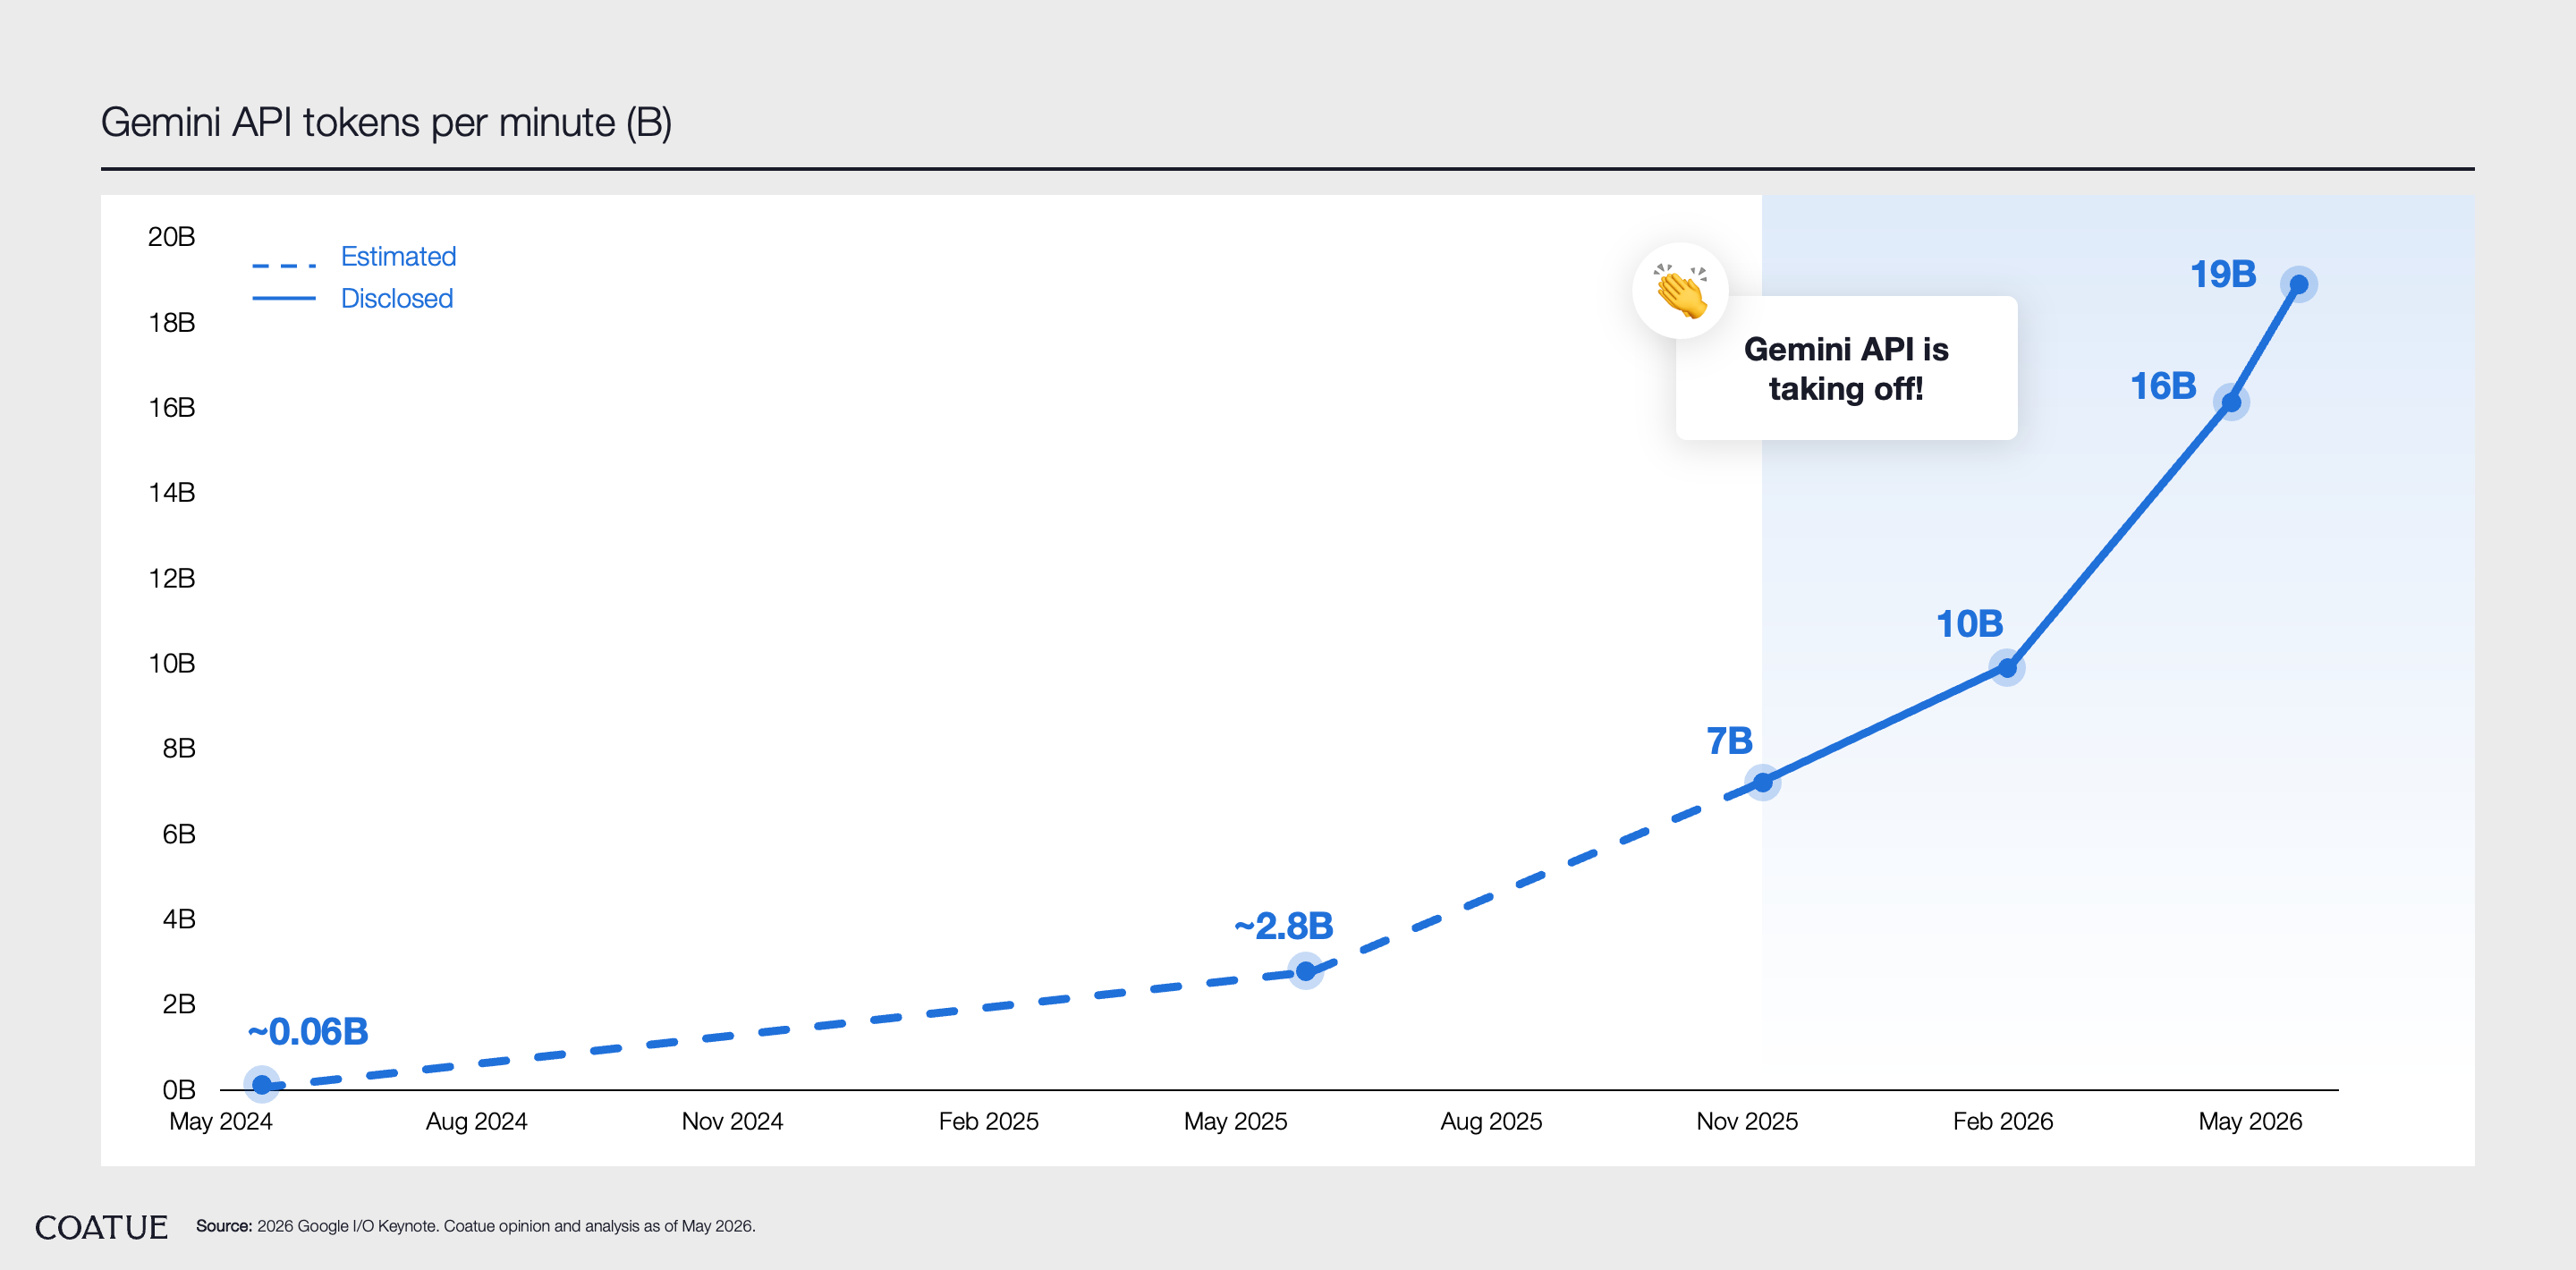
Task: Click the 7B data point marker
Action: (1763, 782)
